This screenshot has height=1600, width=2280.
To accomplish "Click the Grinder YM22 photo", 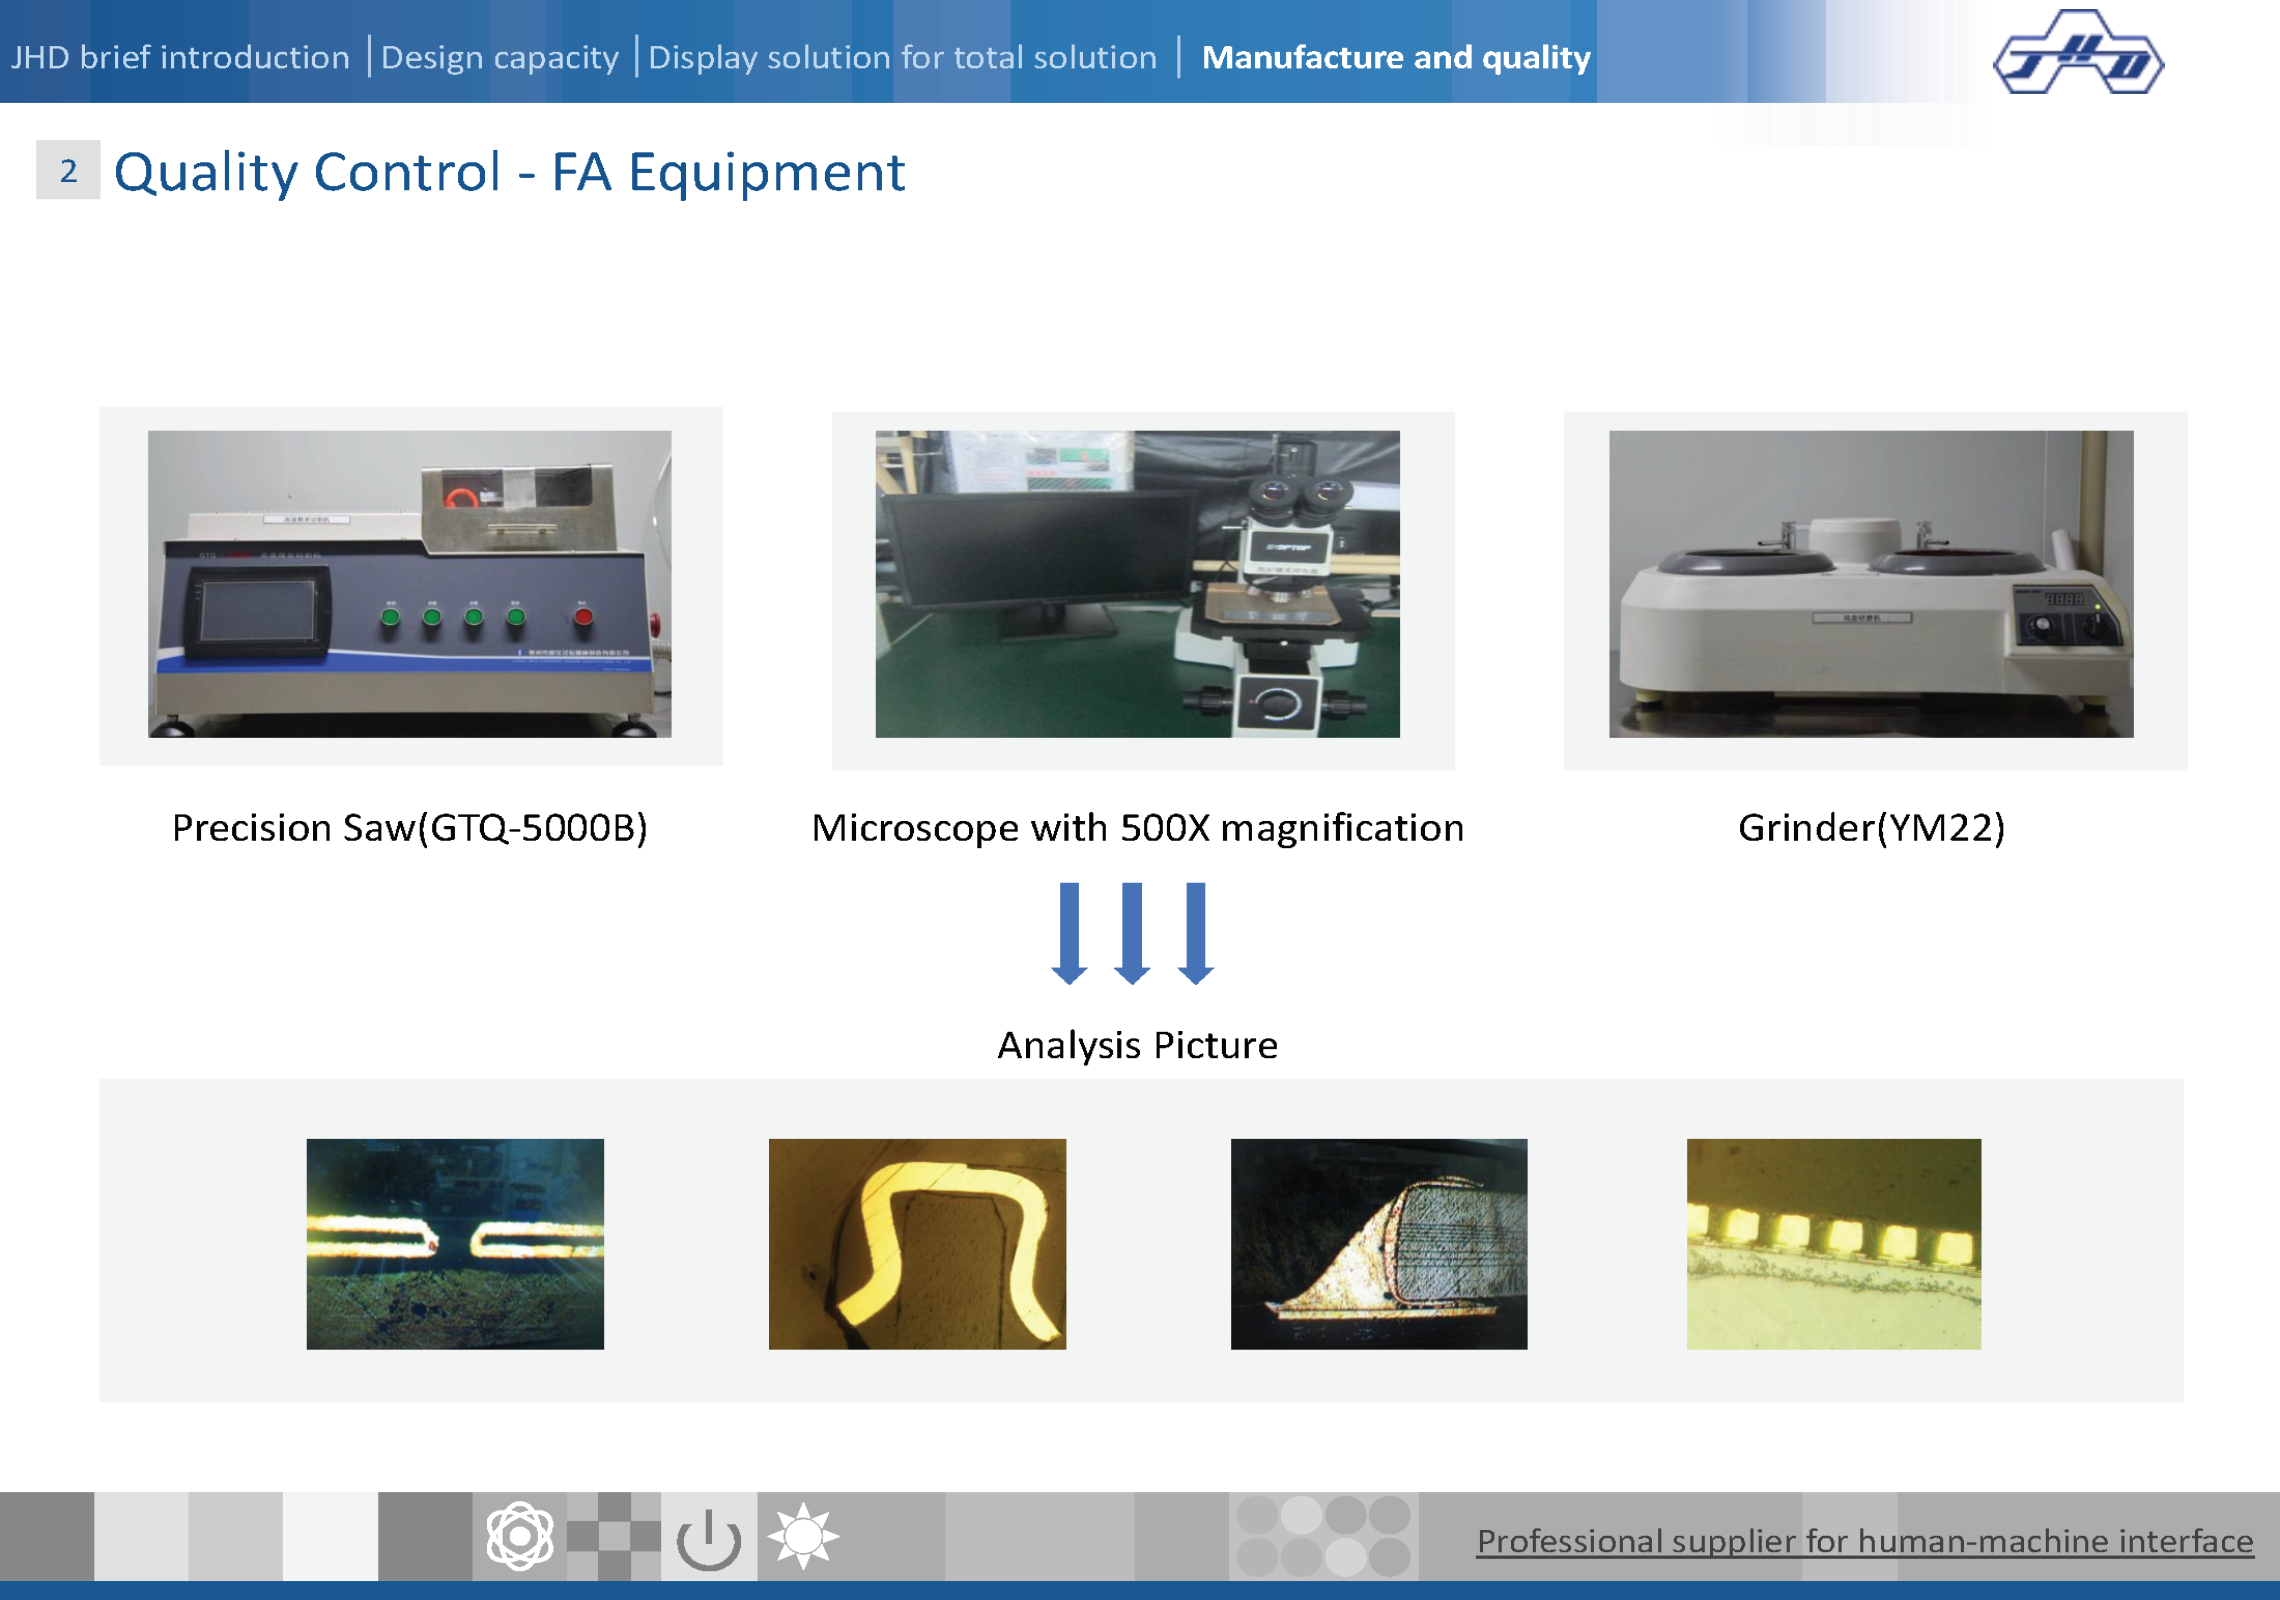I will point(1870,584).
